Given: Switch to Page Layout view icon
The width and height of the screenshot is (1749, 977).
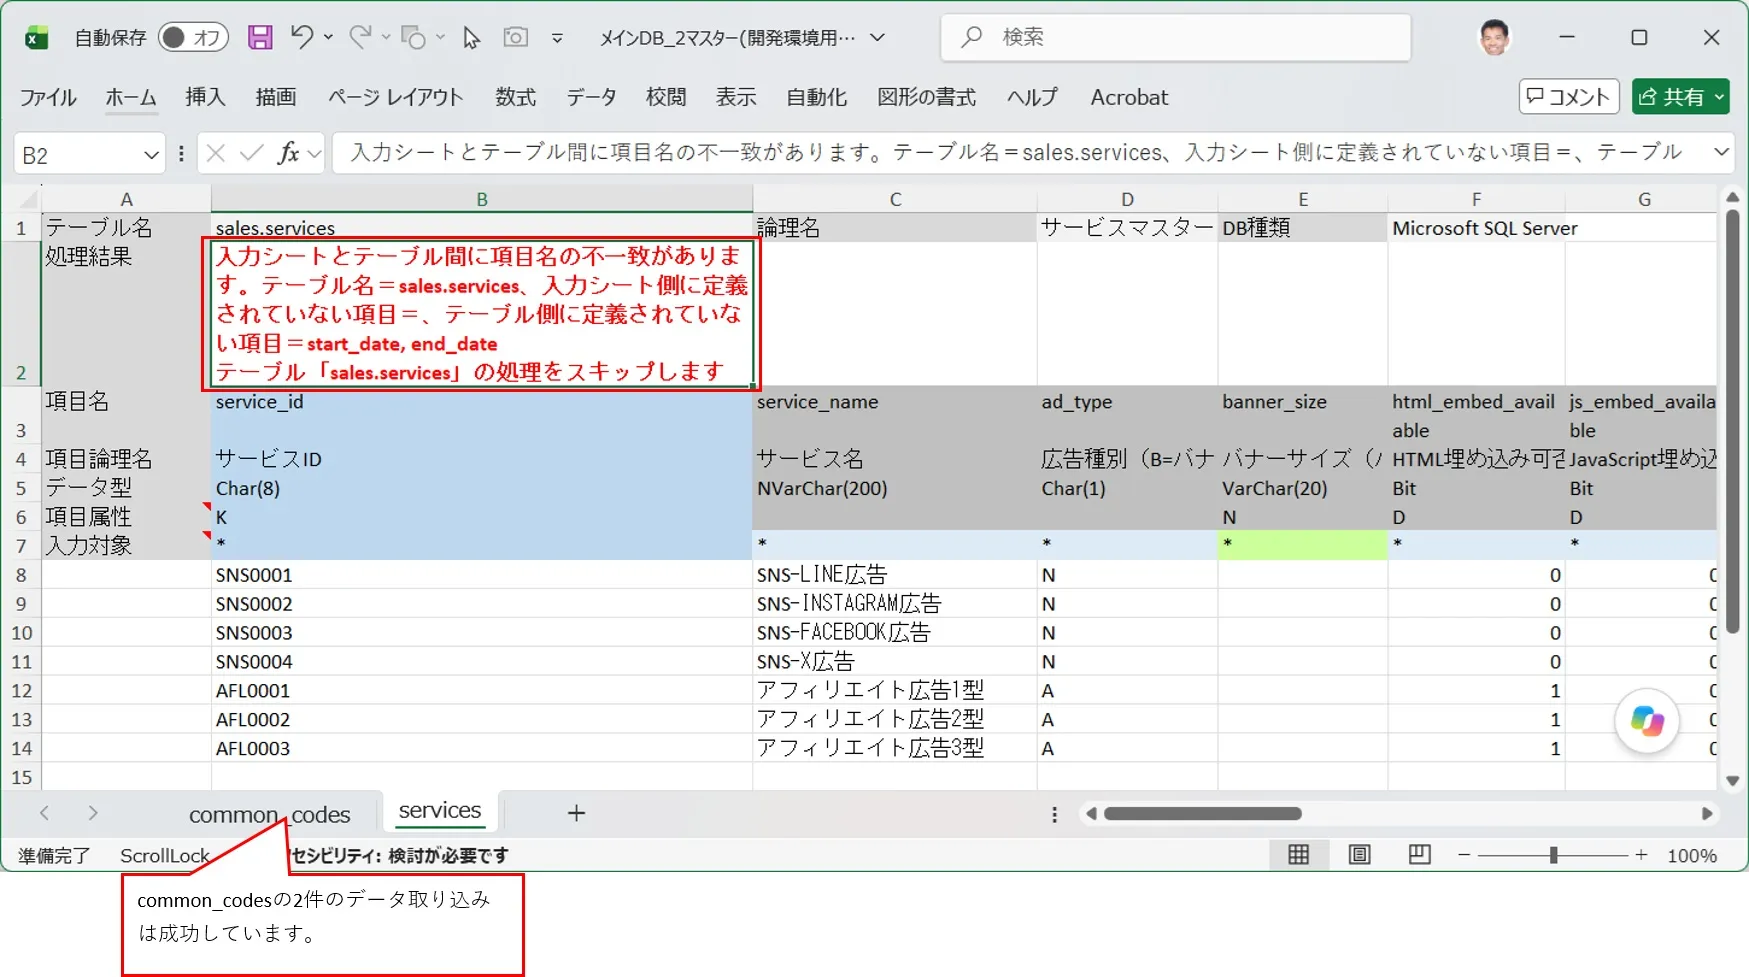Looking at the screenshot, I should (1359, 855).
